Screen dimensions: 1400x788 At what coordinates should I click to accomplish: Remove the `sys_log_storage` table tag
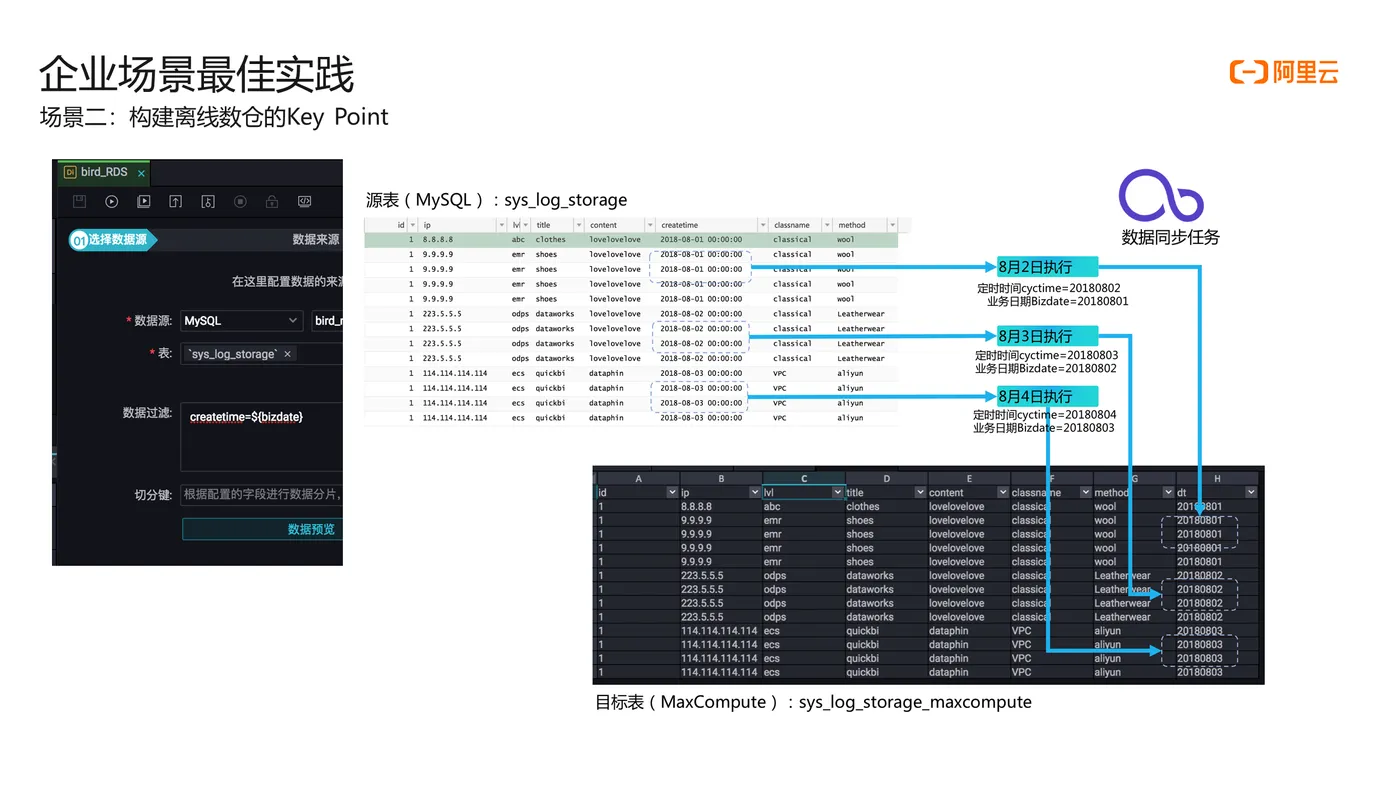[x=288, y=354]
